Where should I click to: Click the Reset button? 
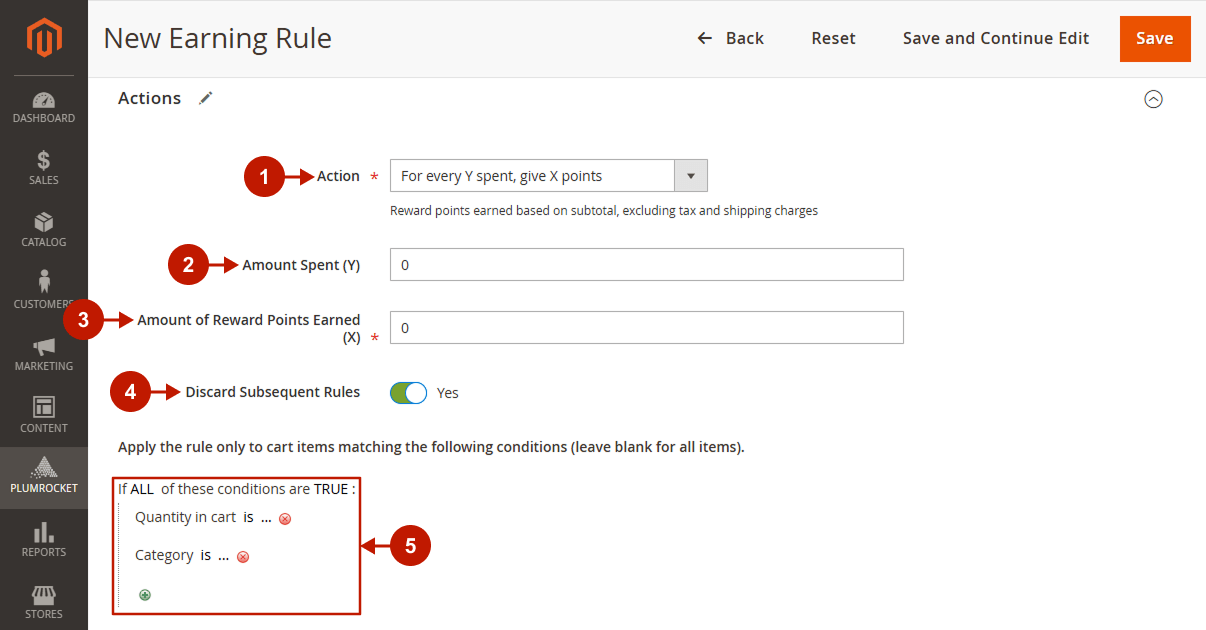coord(833,38)
